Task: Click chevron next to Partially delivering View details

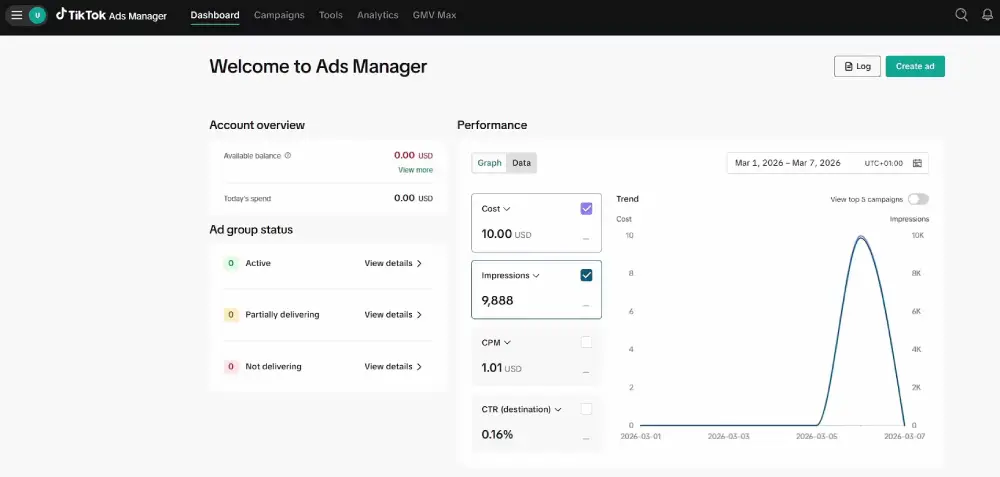Action: click(x=419, y=315)
